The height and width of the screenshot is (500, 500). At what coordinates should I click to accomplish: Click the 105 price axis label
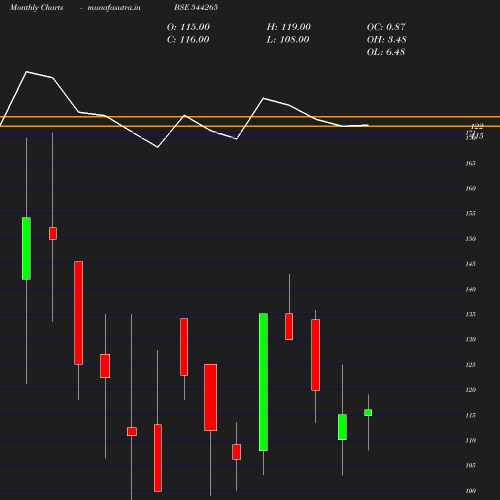pos(470,465)
